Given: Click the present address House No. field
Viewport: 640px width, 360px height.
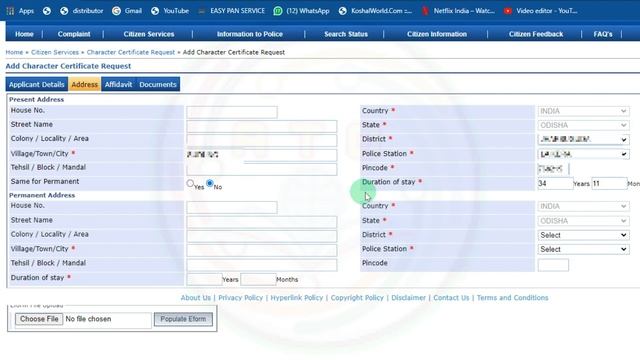Looking at the screenshot, I should [232, 112].
